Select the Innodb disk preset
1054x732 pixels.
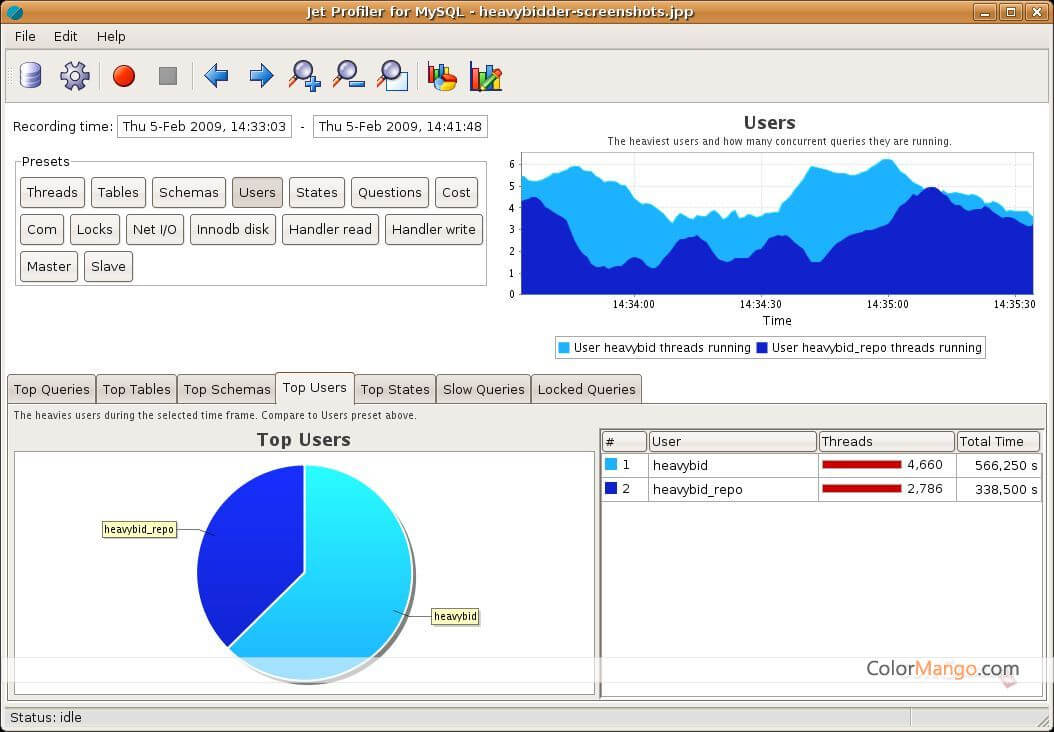(x=233, y=230)
